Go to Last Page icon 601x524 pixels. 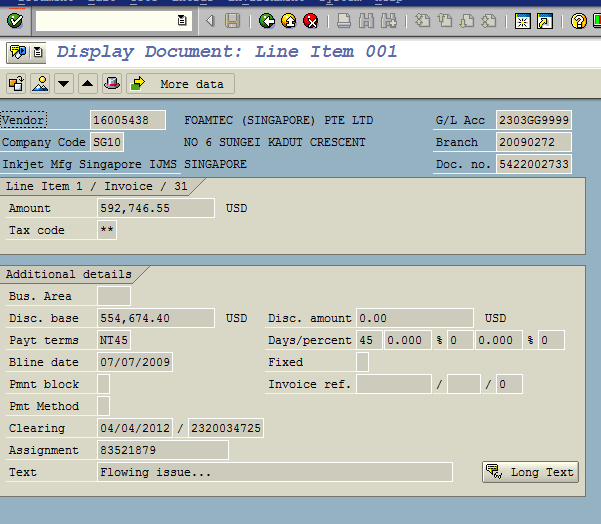click(489, 20)
